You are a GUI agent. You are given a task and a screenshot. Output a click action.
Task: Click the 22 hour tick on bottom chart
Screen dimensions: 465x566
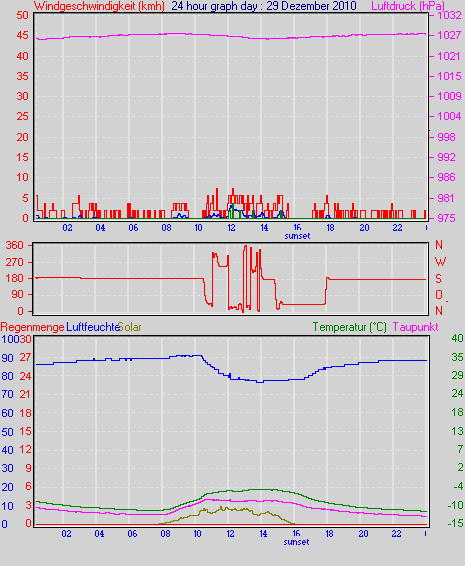click(396, 534)
